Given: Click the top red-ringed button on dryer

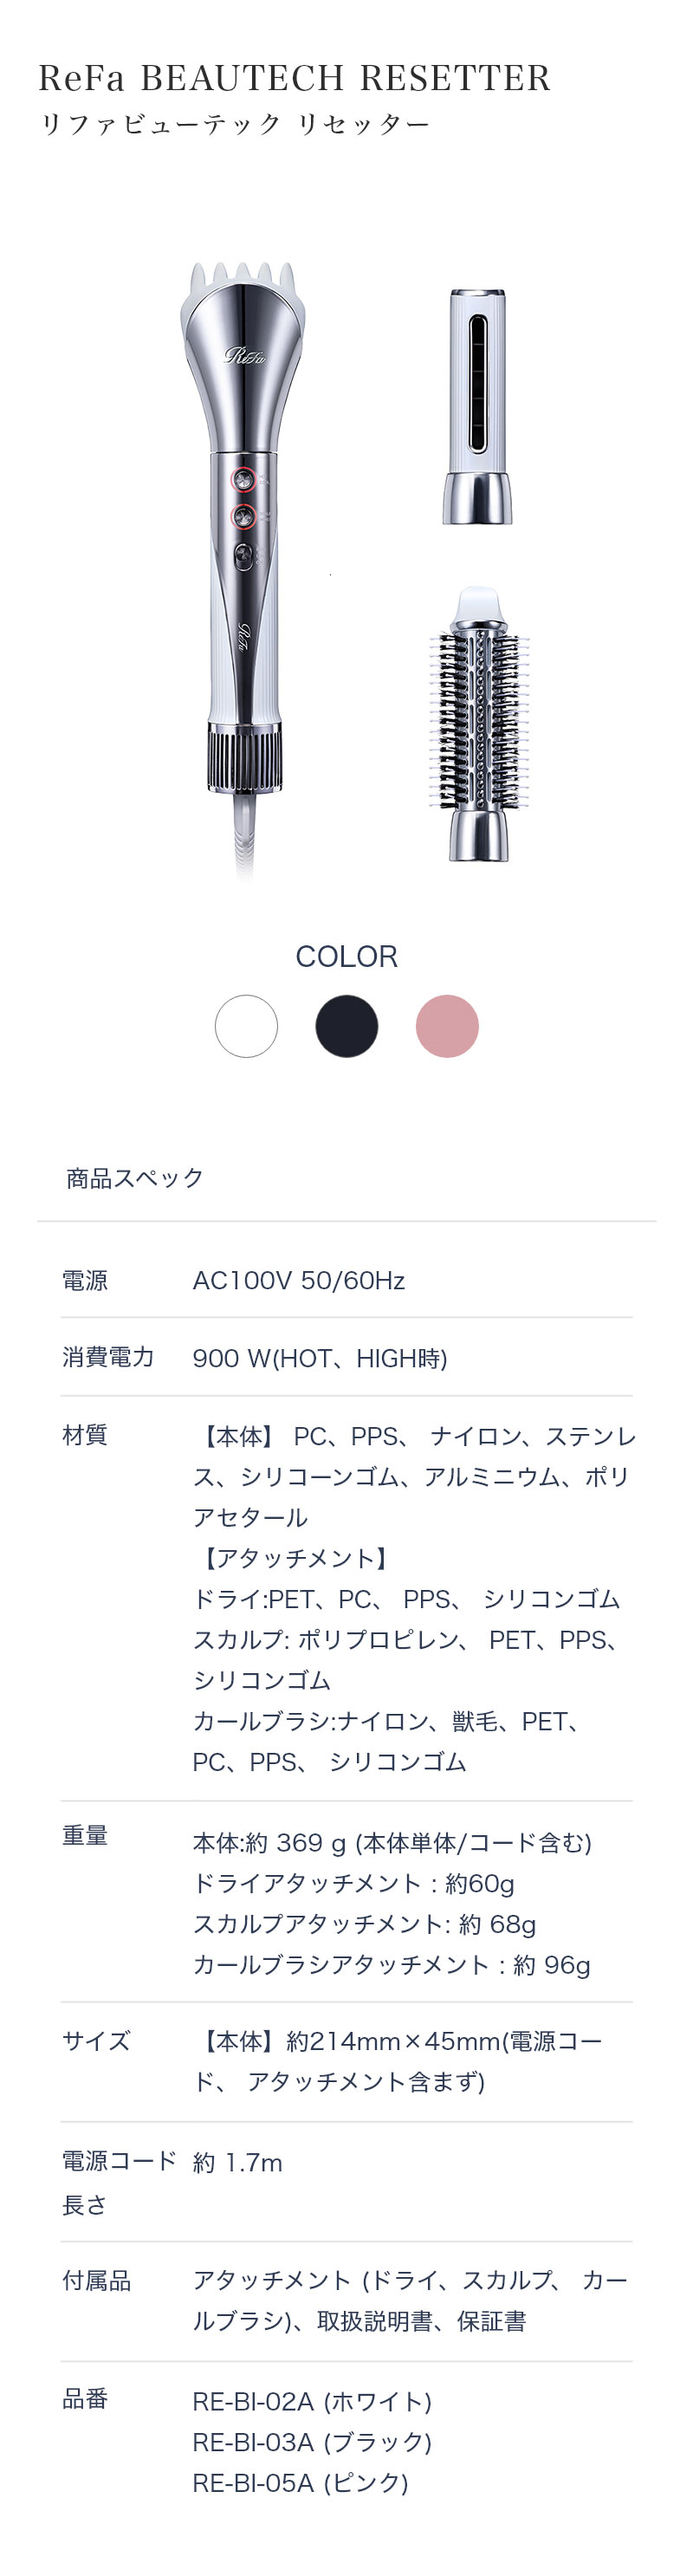Looking at the screenshot, I should [x=243, y=479].
